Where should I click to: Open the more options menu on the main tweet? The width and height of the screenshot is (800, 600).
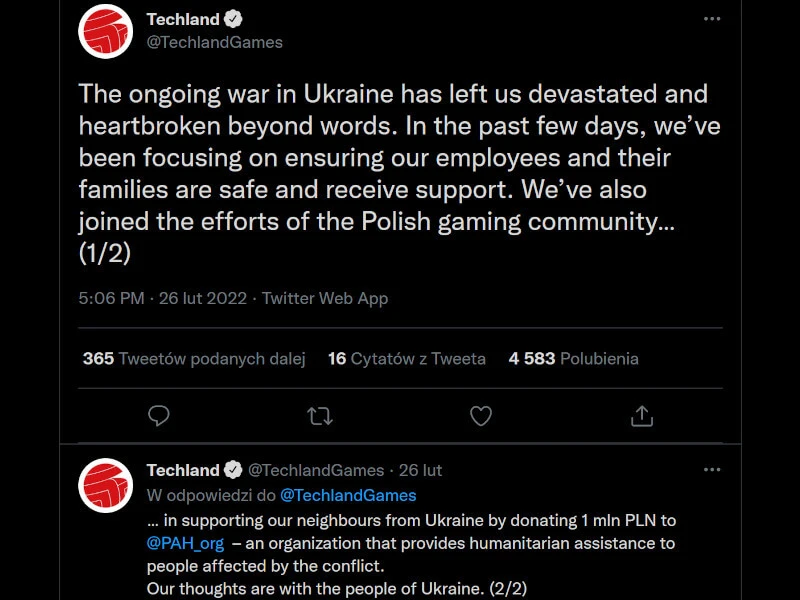point(712,18)
